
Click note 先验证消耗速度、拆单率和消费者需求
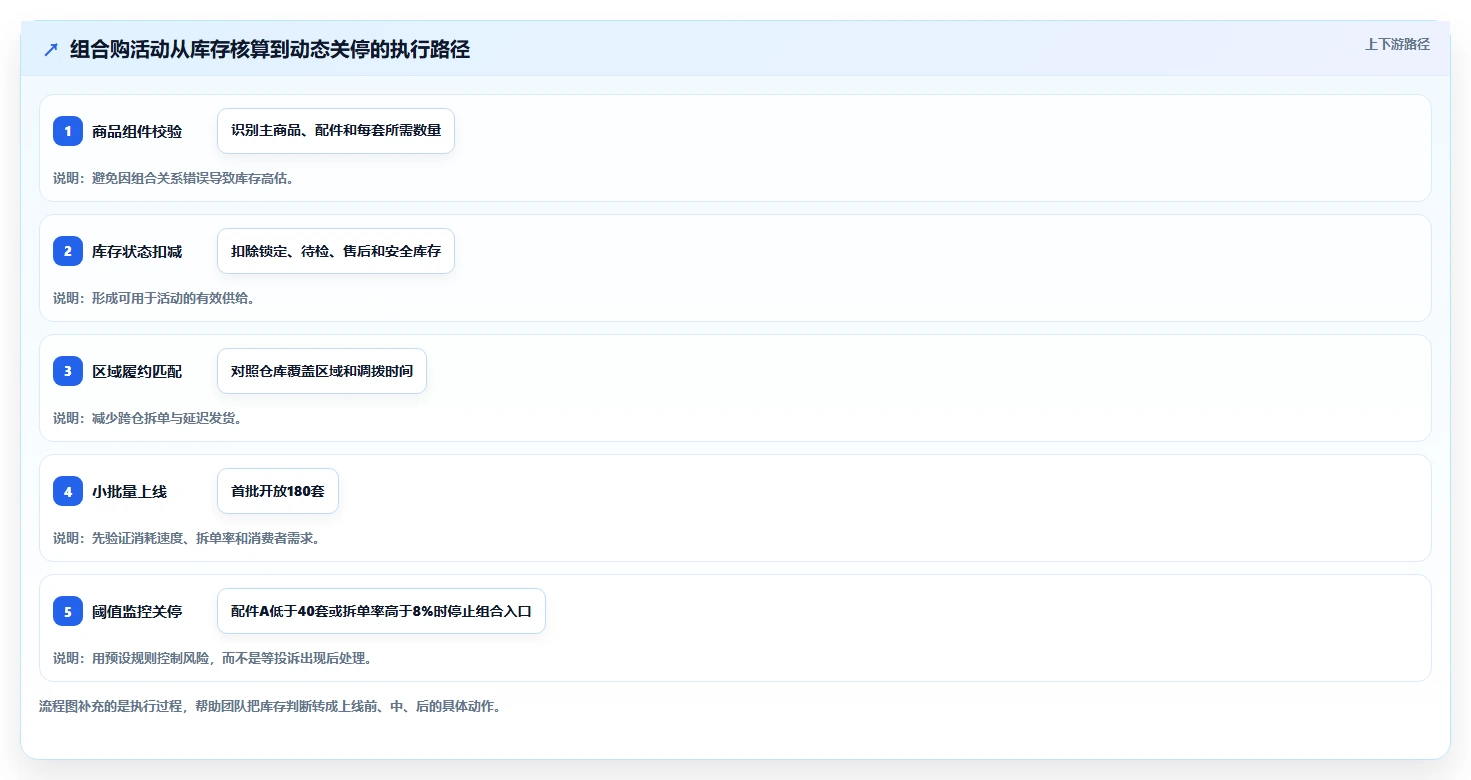186,538
